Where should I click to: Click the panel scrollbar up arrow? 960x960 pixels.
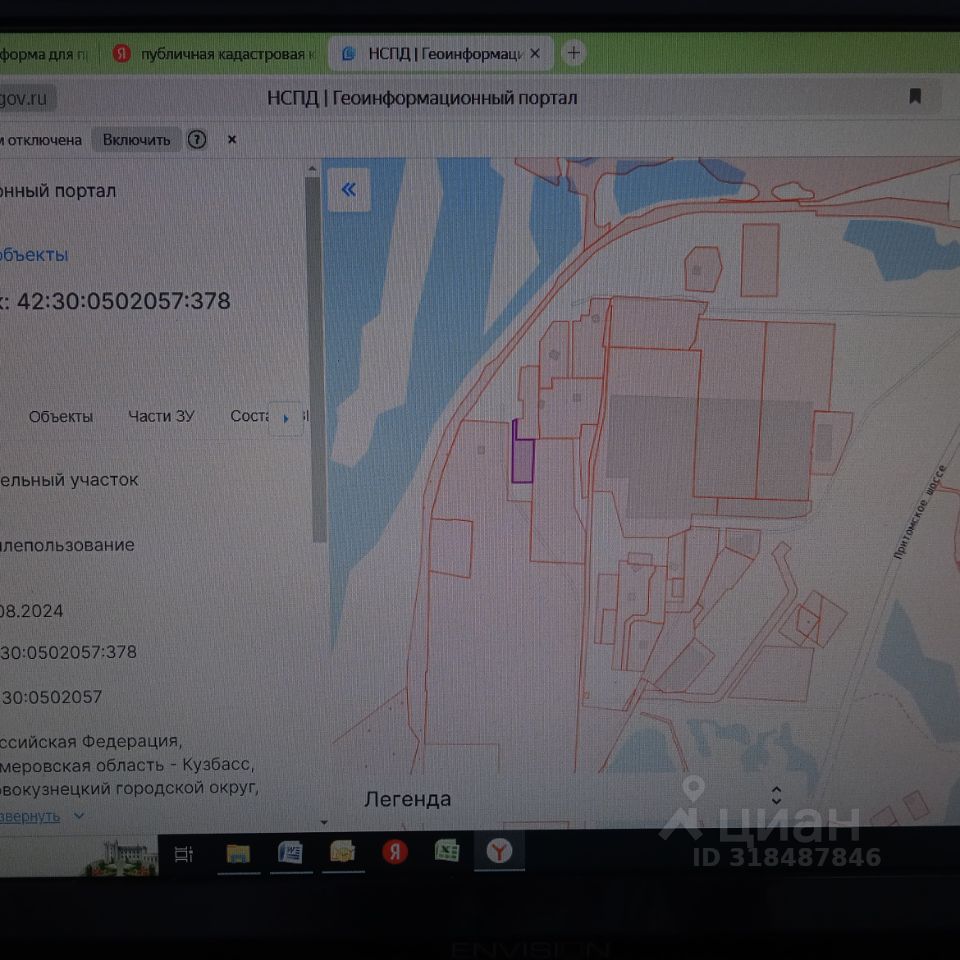(x=312, y=168)
